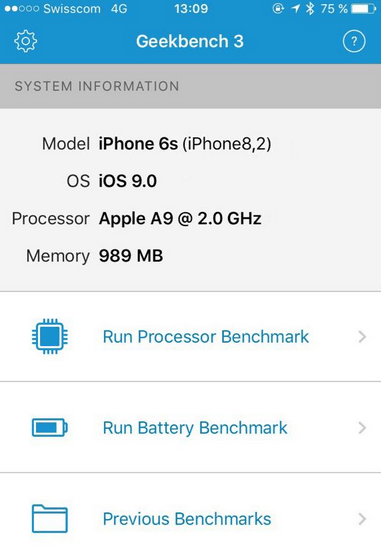Tap the signal strength dots

point(22,9)
